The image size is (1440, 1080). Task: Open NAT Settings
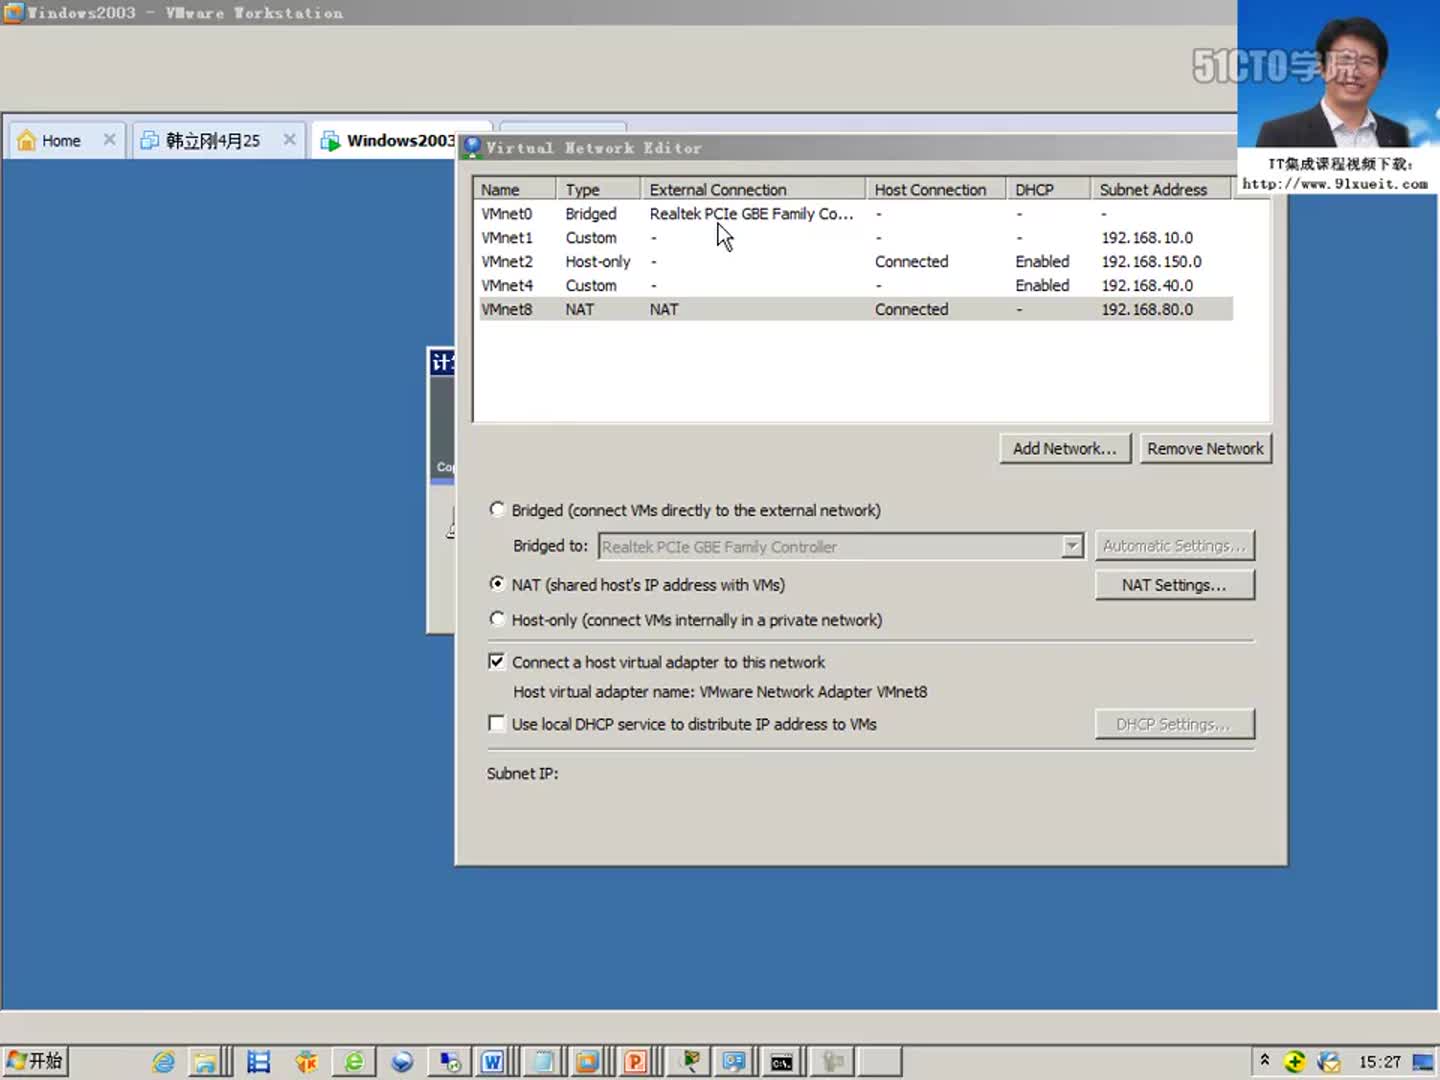[x=1174, y=585]
